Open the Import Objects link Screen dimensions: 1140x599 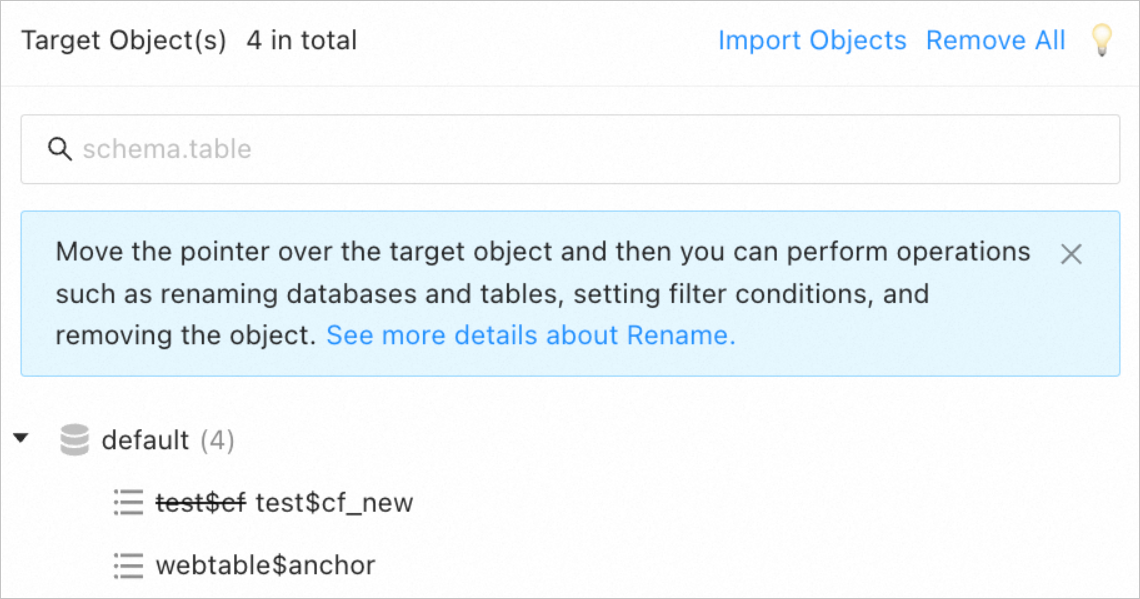812,41
